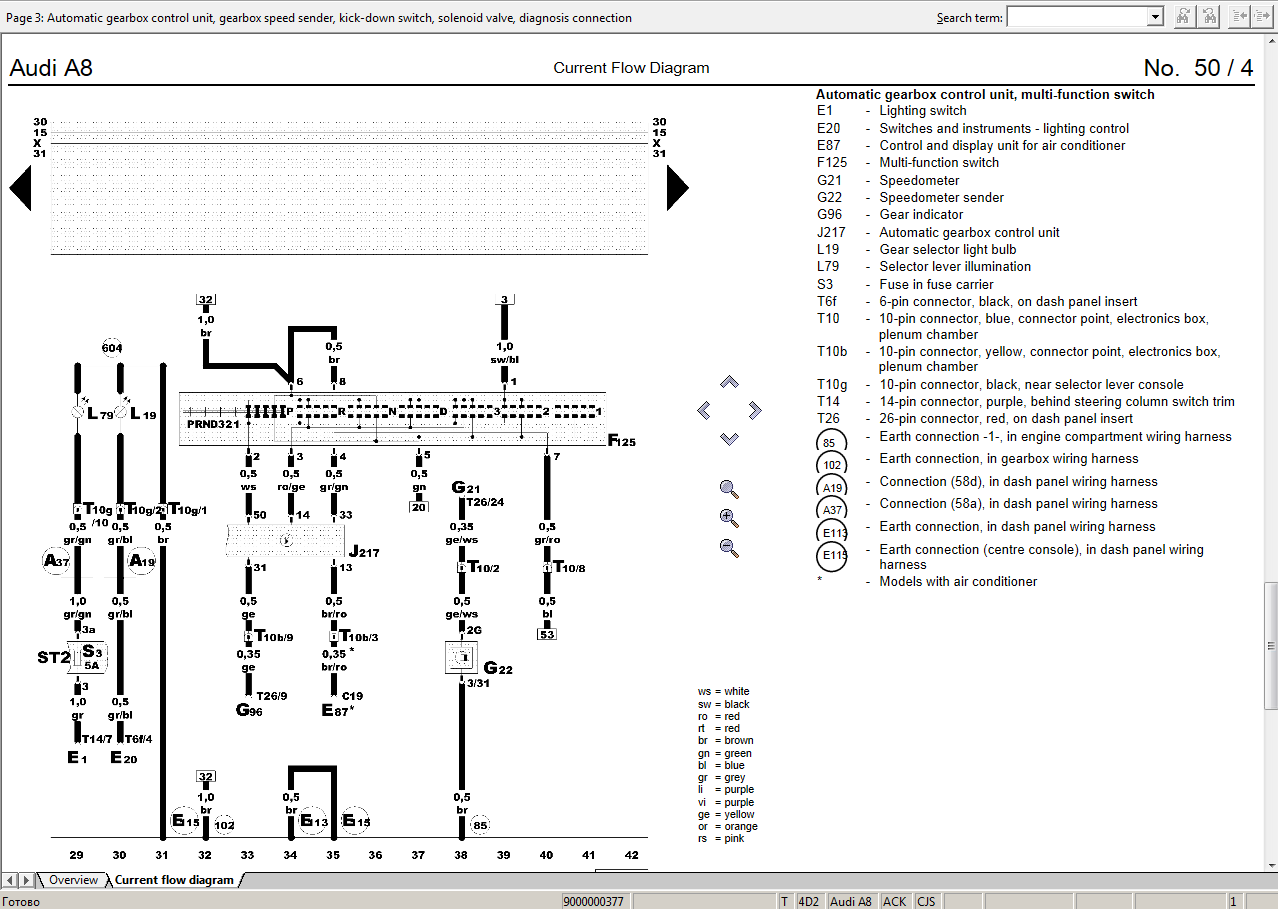The height and width of the screenshot is (909, 1278).
Task: Jump to previous search hit arrow icon
Action: [x=1240, y=16]
